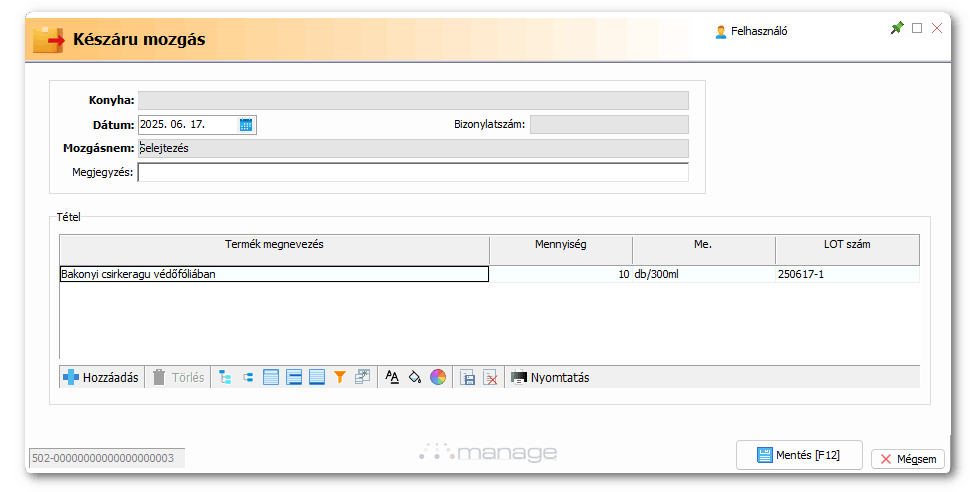Open the calendar date picker
The height and width of the screenshot is (492, 976).
point(247,125)
